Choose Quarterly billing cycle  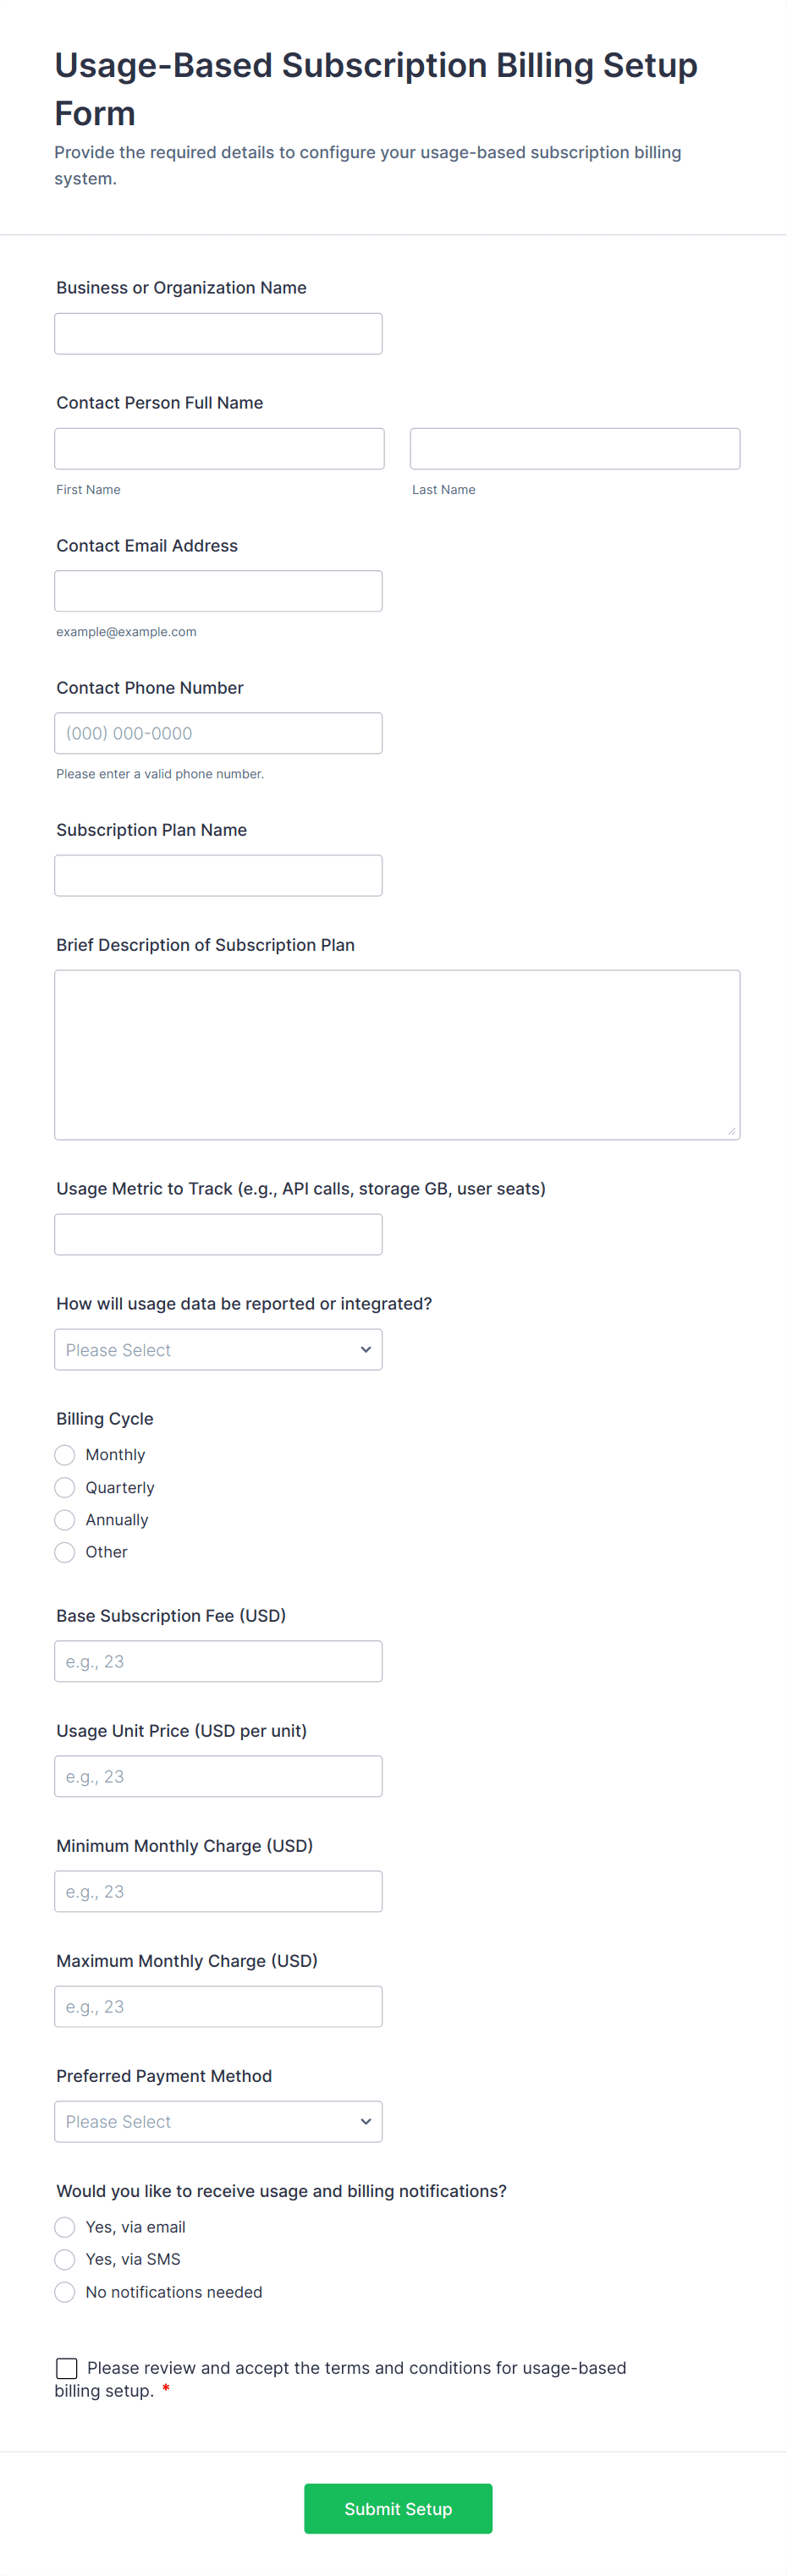(65, 1487)
